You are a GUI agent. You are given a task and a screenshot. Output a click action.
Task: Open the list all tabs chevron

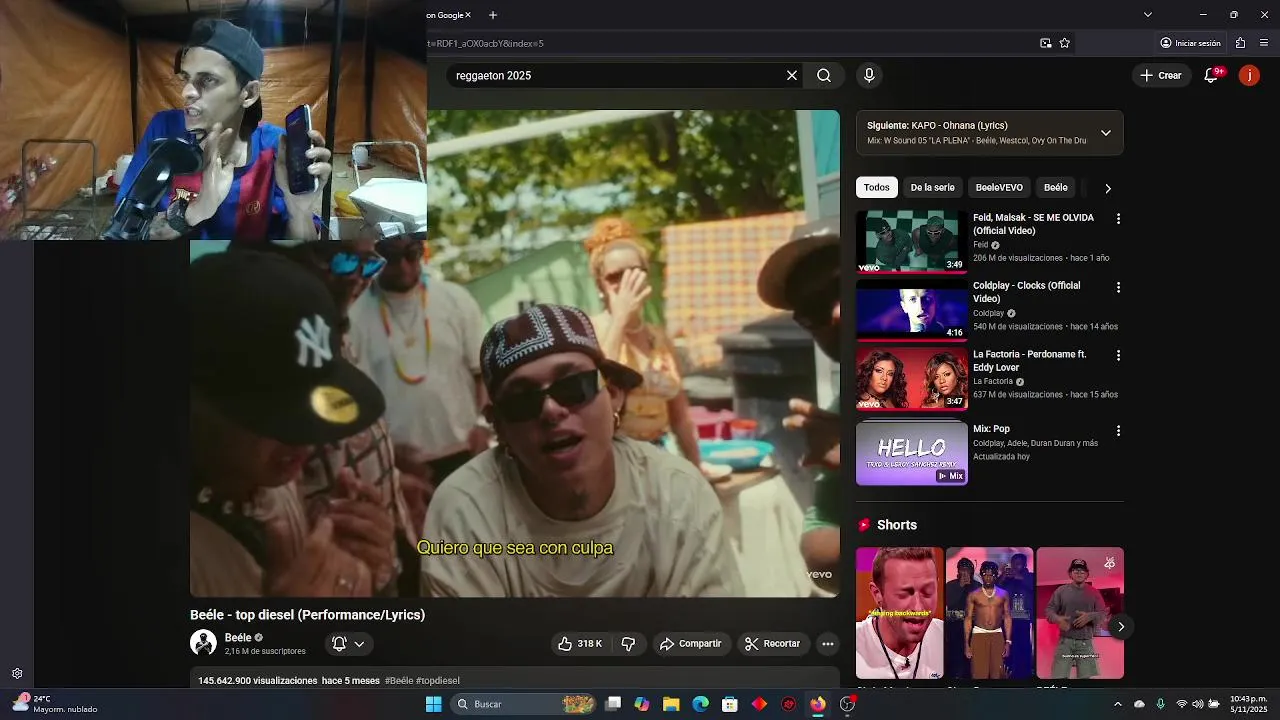click(x=1147, y=15)
